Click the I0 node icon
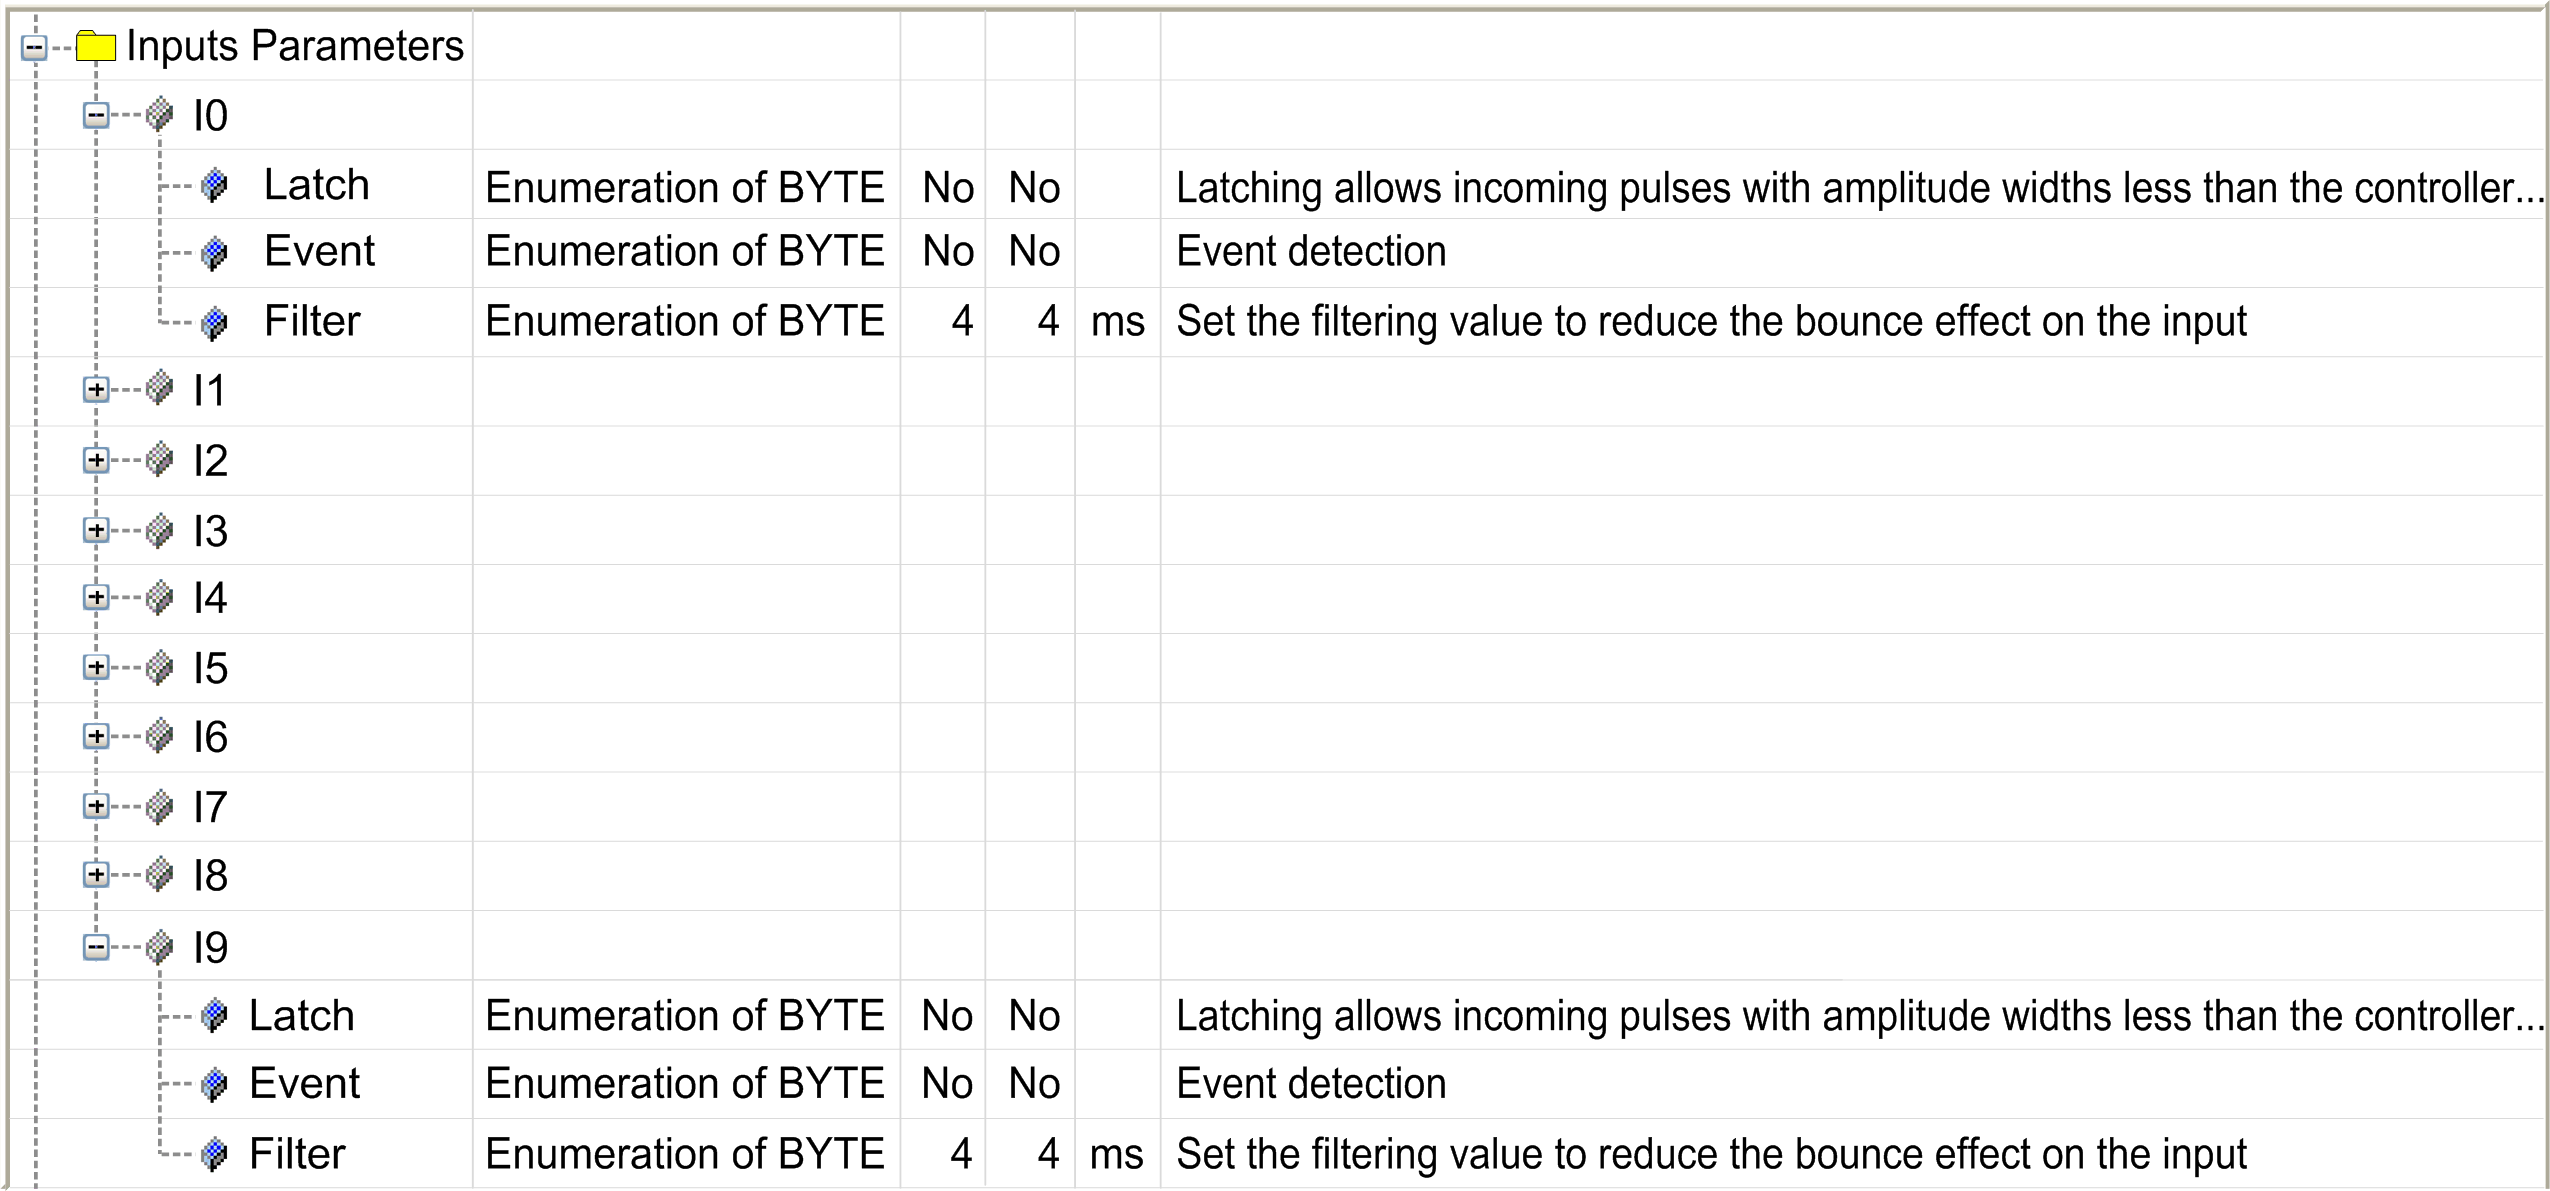The image size is (2550, 1191). click(159, 115)
